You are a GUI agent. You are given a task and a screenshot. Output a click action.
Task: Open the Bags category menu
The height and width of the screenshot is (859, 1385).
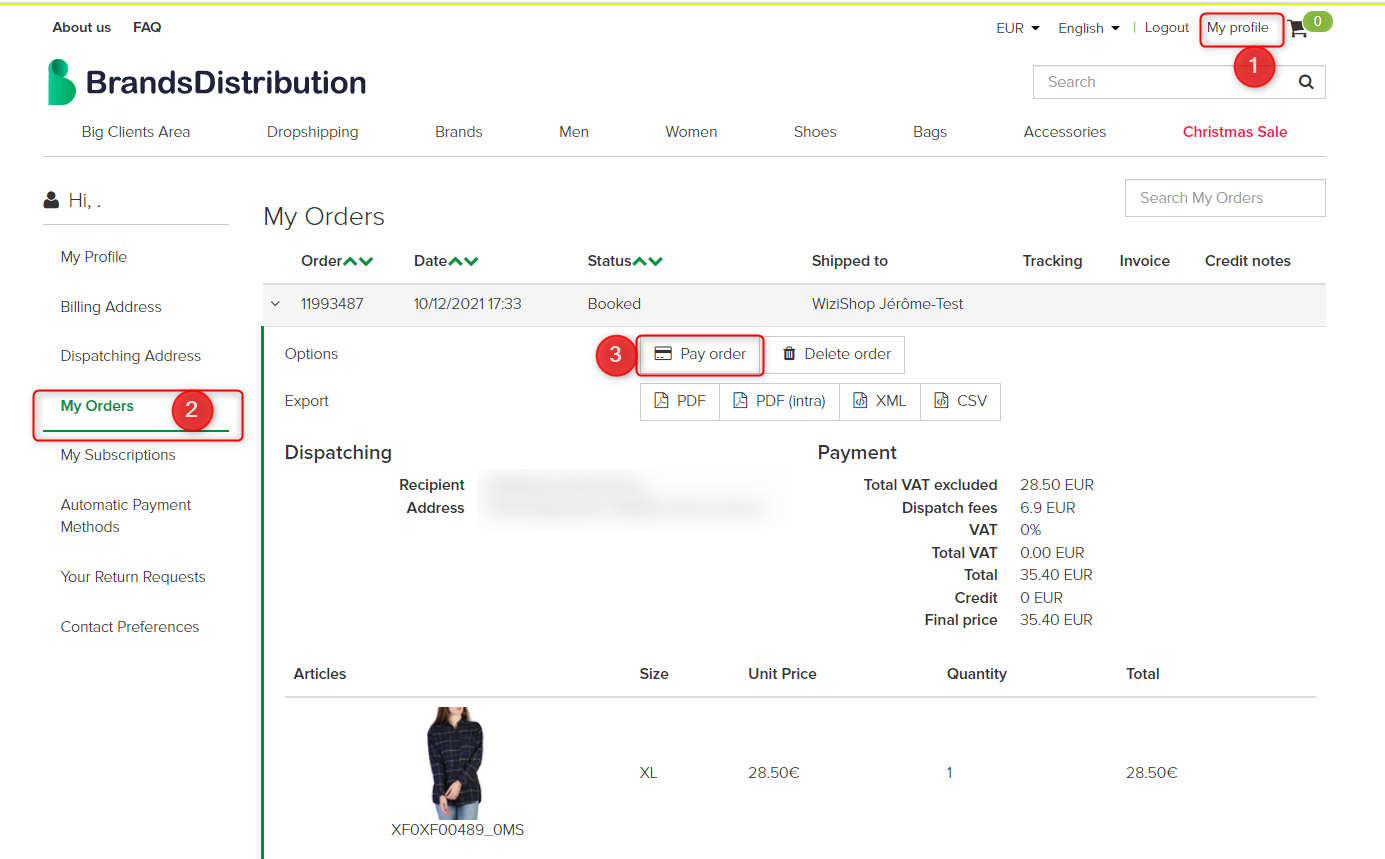click(930, 132)
